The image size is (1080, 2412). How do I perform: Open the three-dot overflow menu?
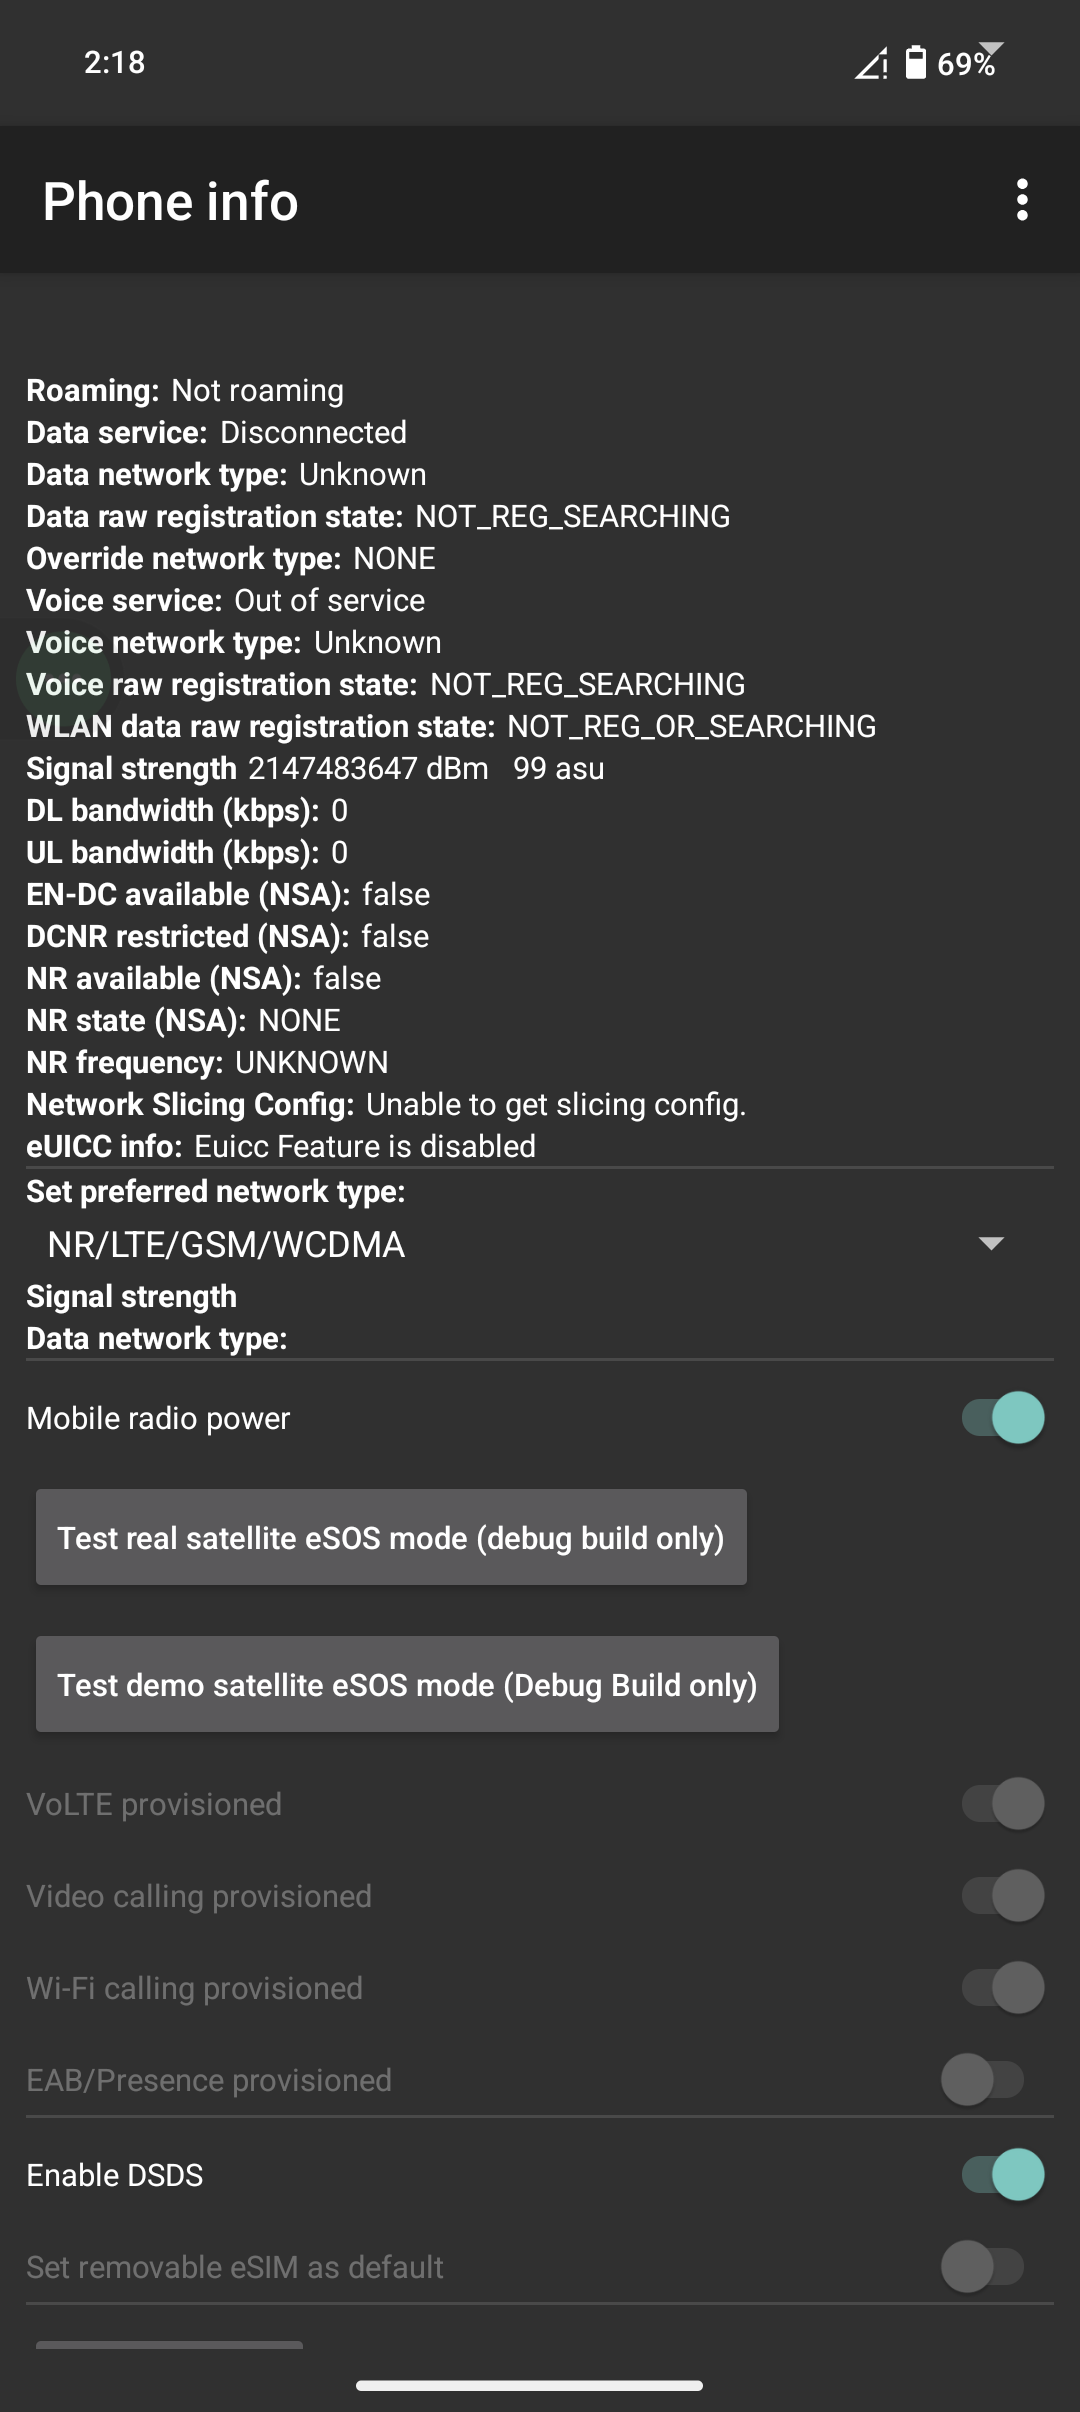tap(1021, 200)
